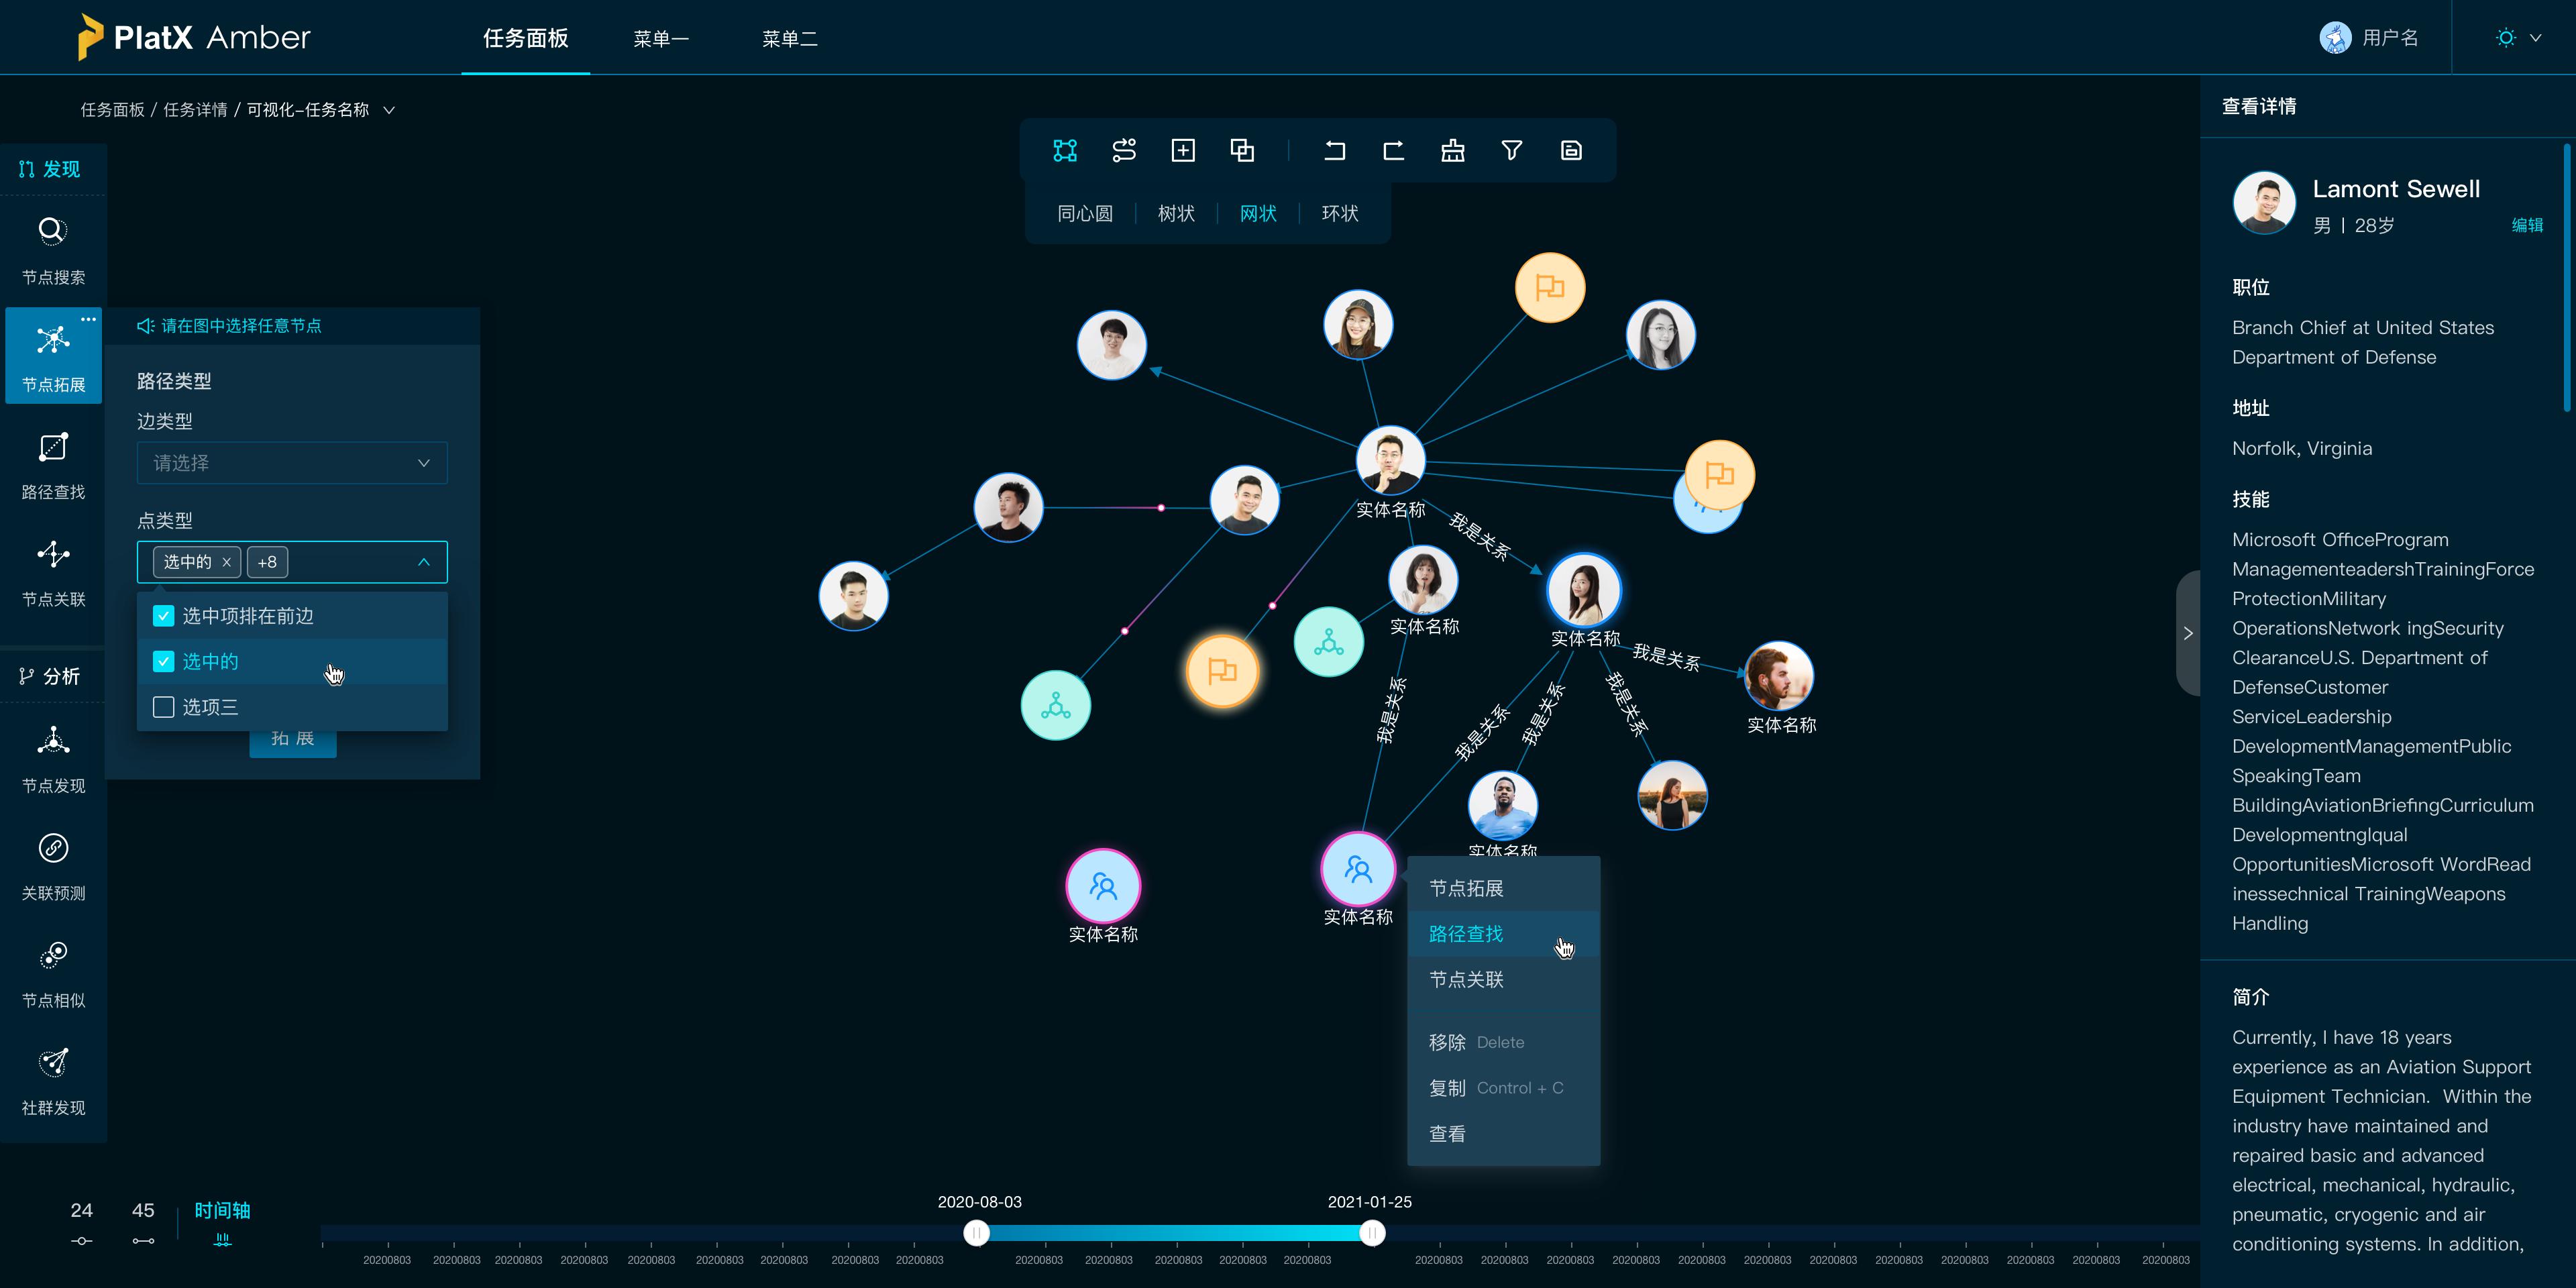Click the '编辑' link in details

[x=2526, y=225]
